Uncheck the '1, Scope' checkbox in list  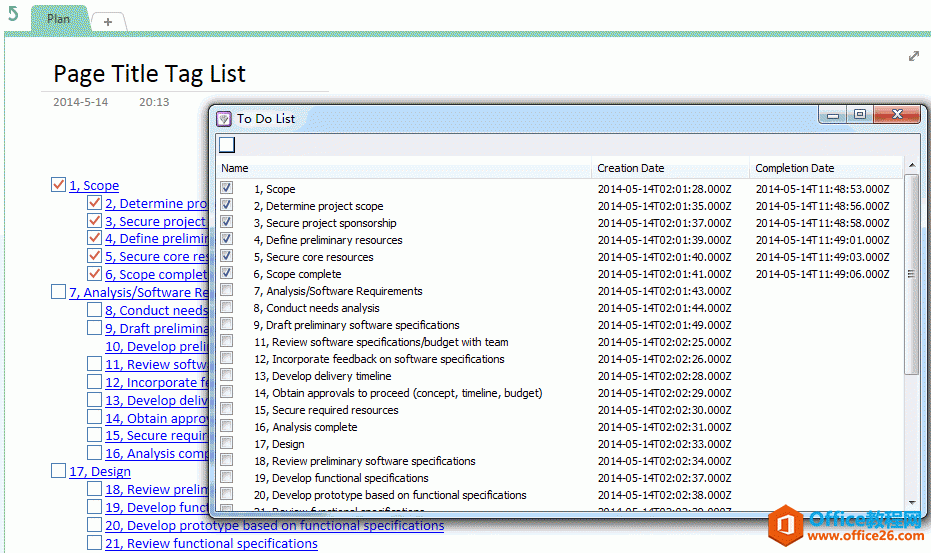(x=227, y=188)
